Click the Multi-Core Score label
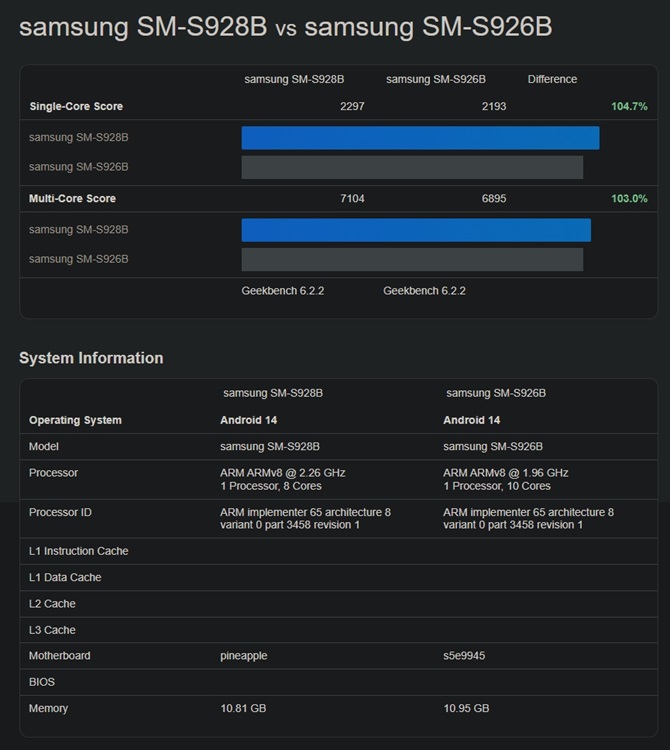Screen dimensions: 670x750 (72, 199)
